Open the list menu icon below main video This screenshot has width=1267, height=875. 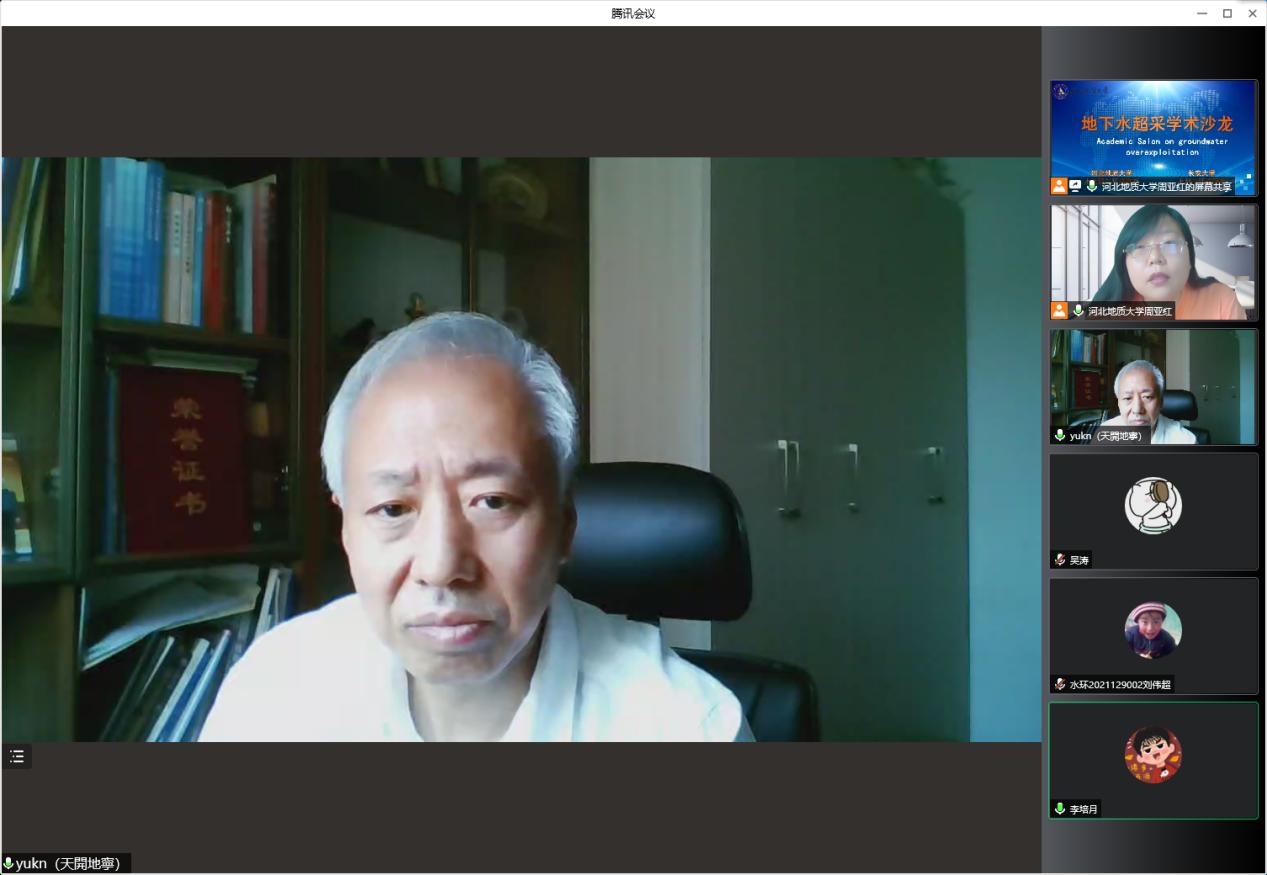pyautogui.click(x=17, y=757)
